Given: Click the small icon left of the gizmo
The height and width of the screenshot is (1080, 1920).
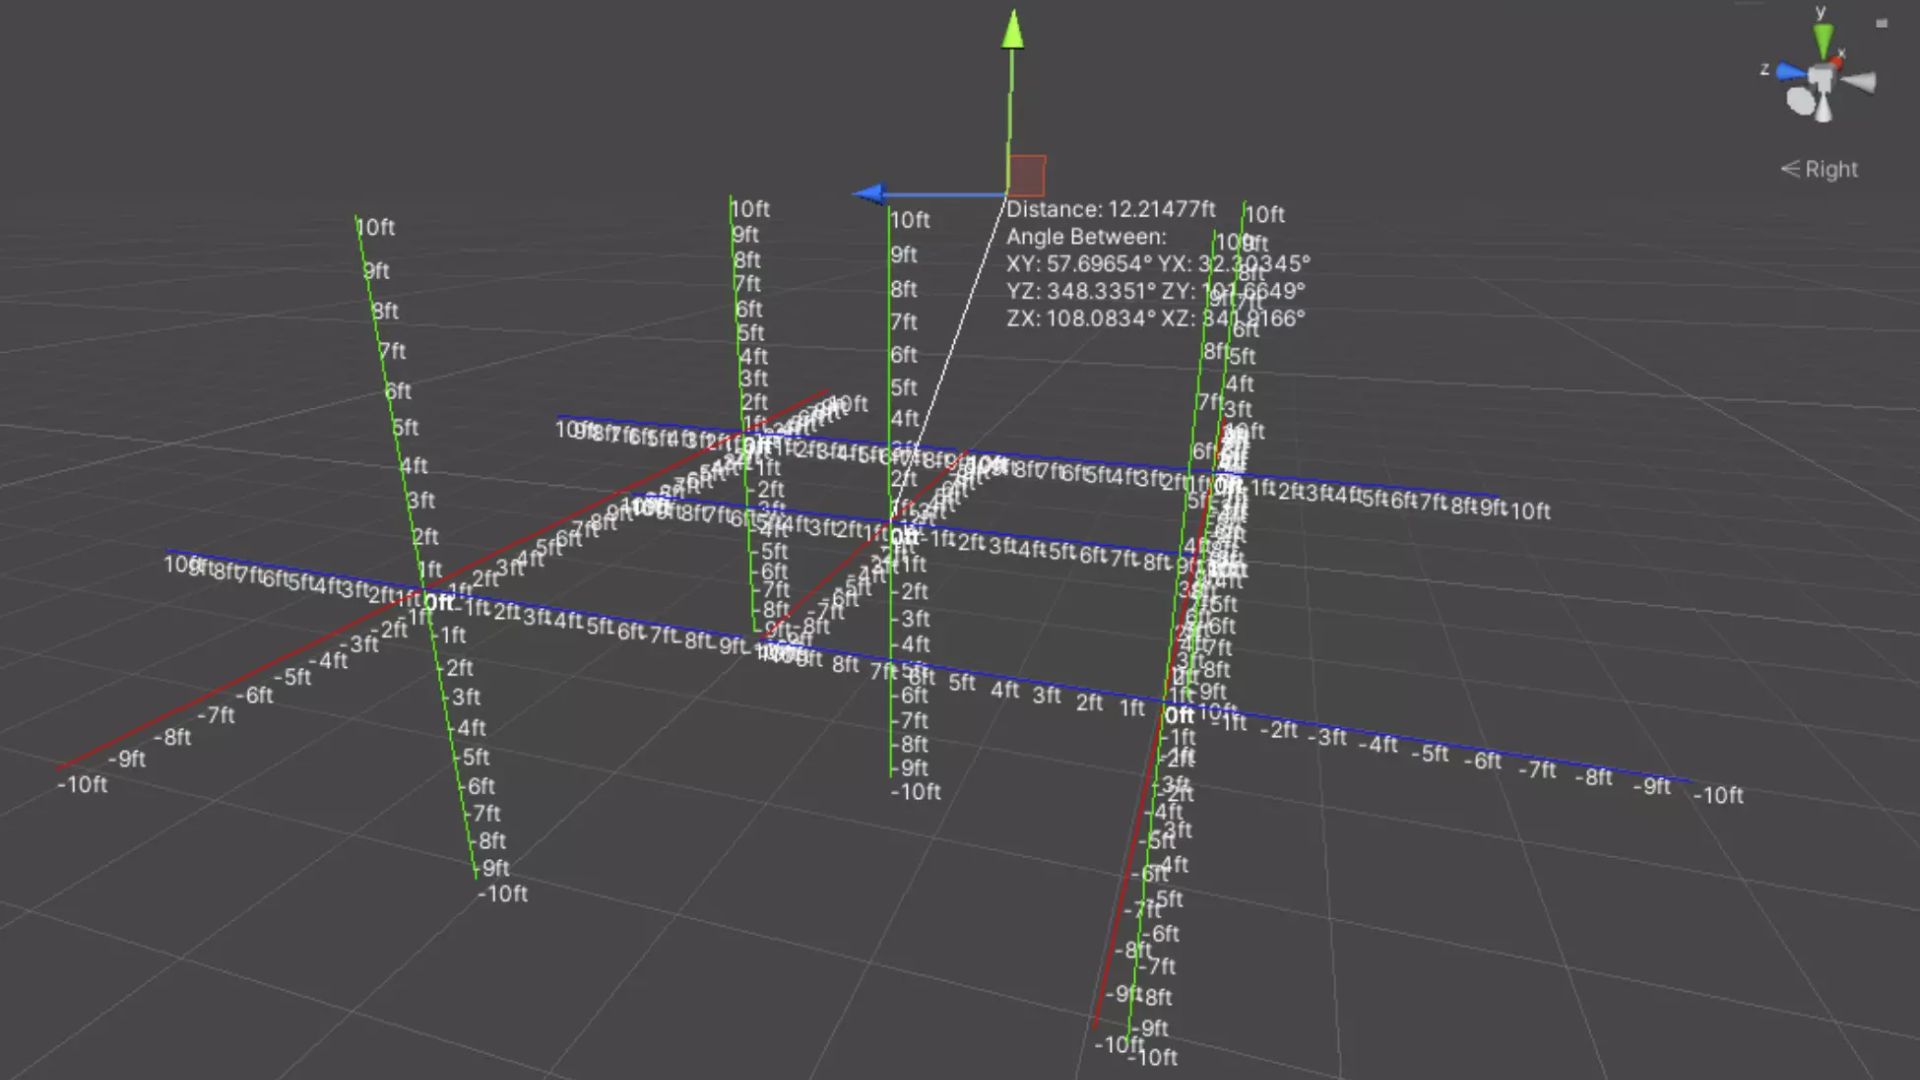Looking at the screenshot, I should tap(1882, 22).
